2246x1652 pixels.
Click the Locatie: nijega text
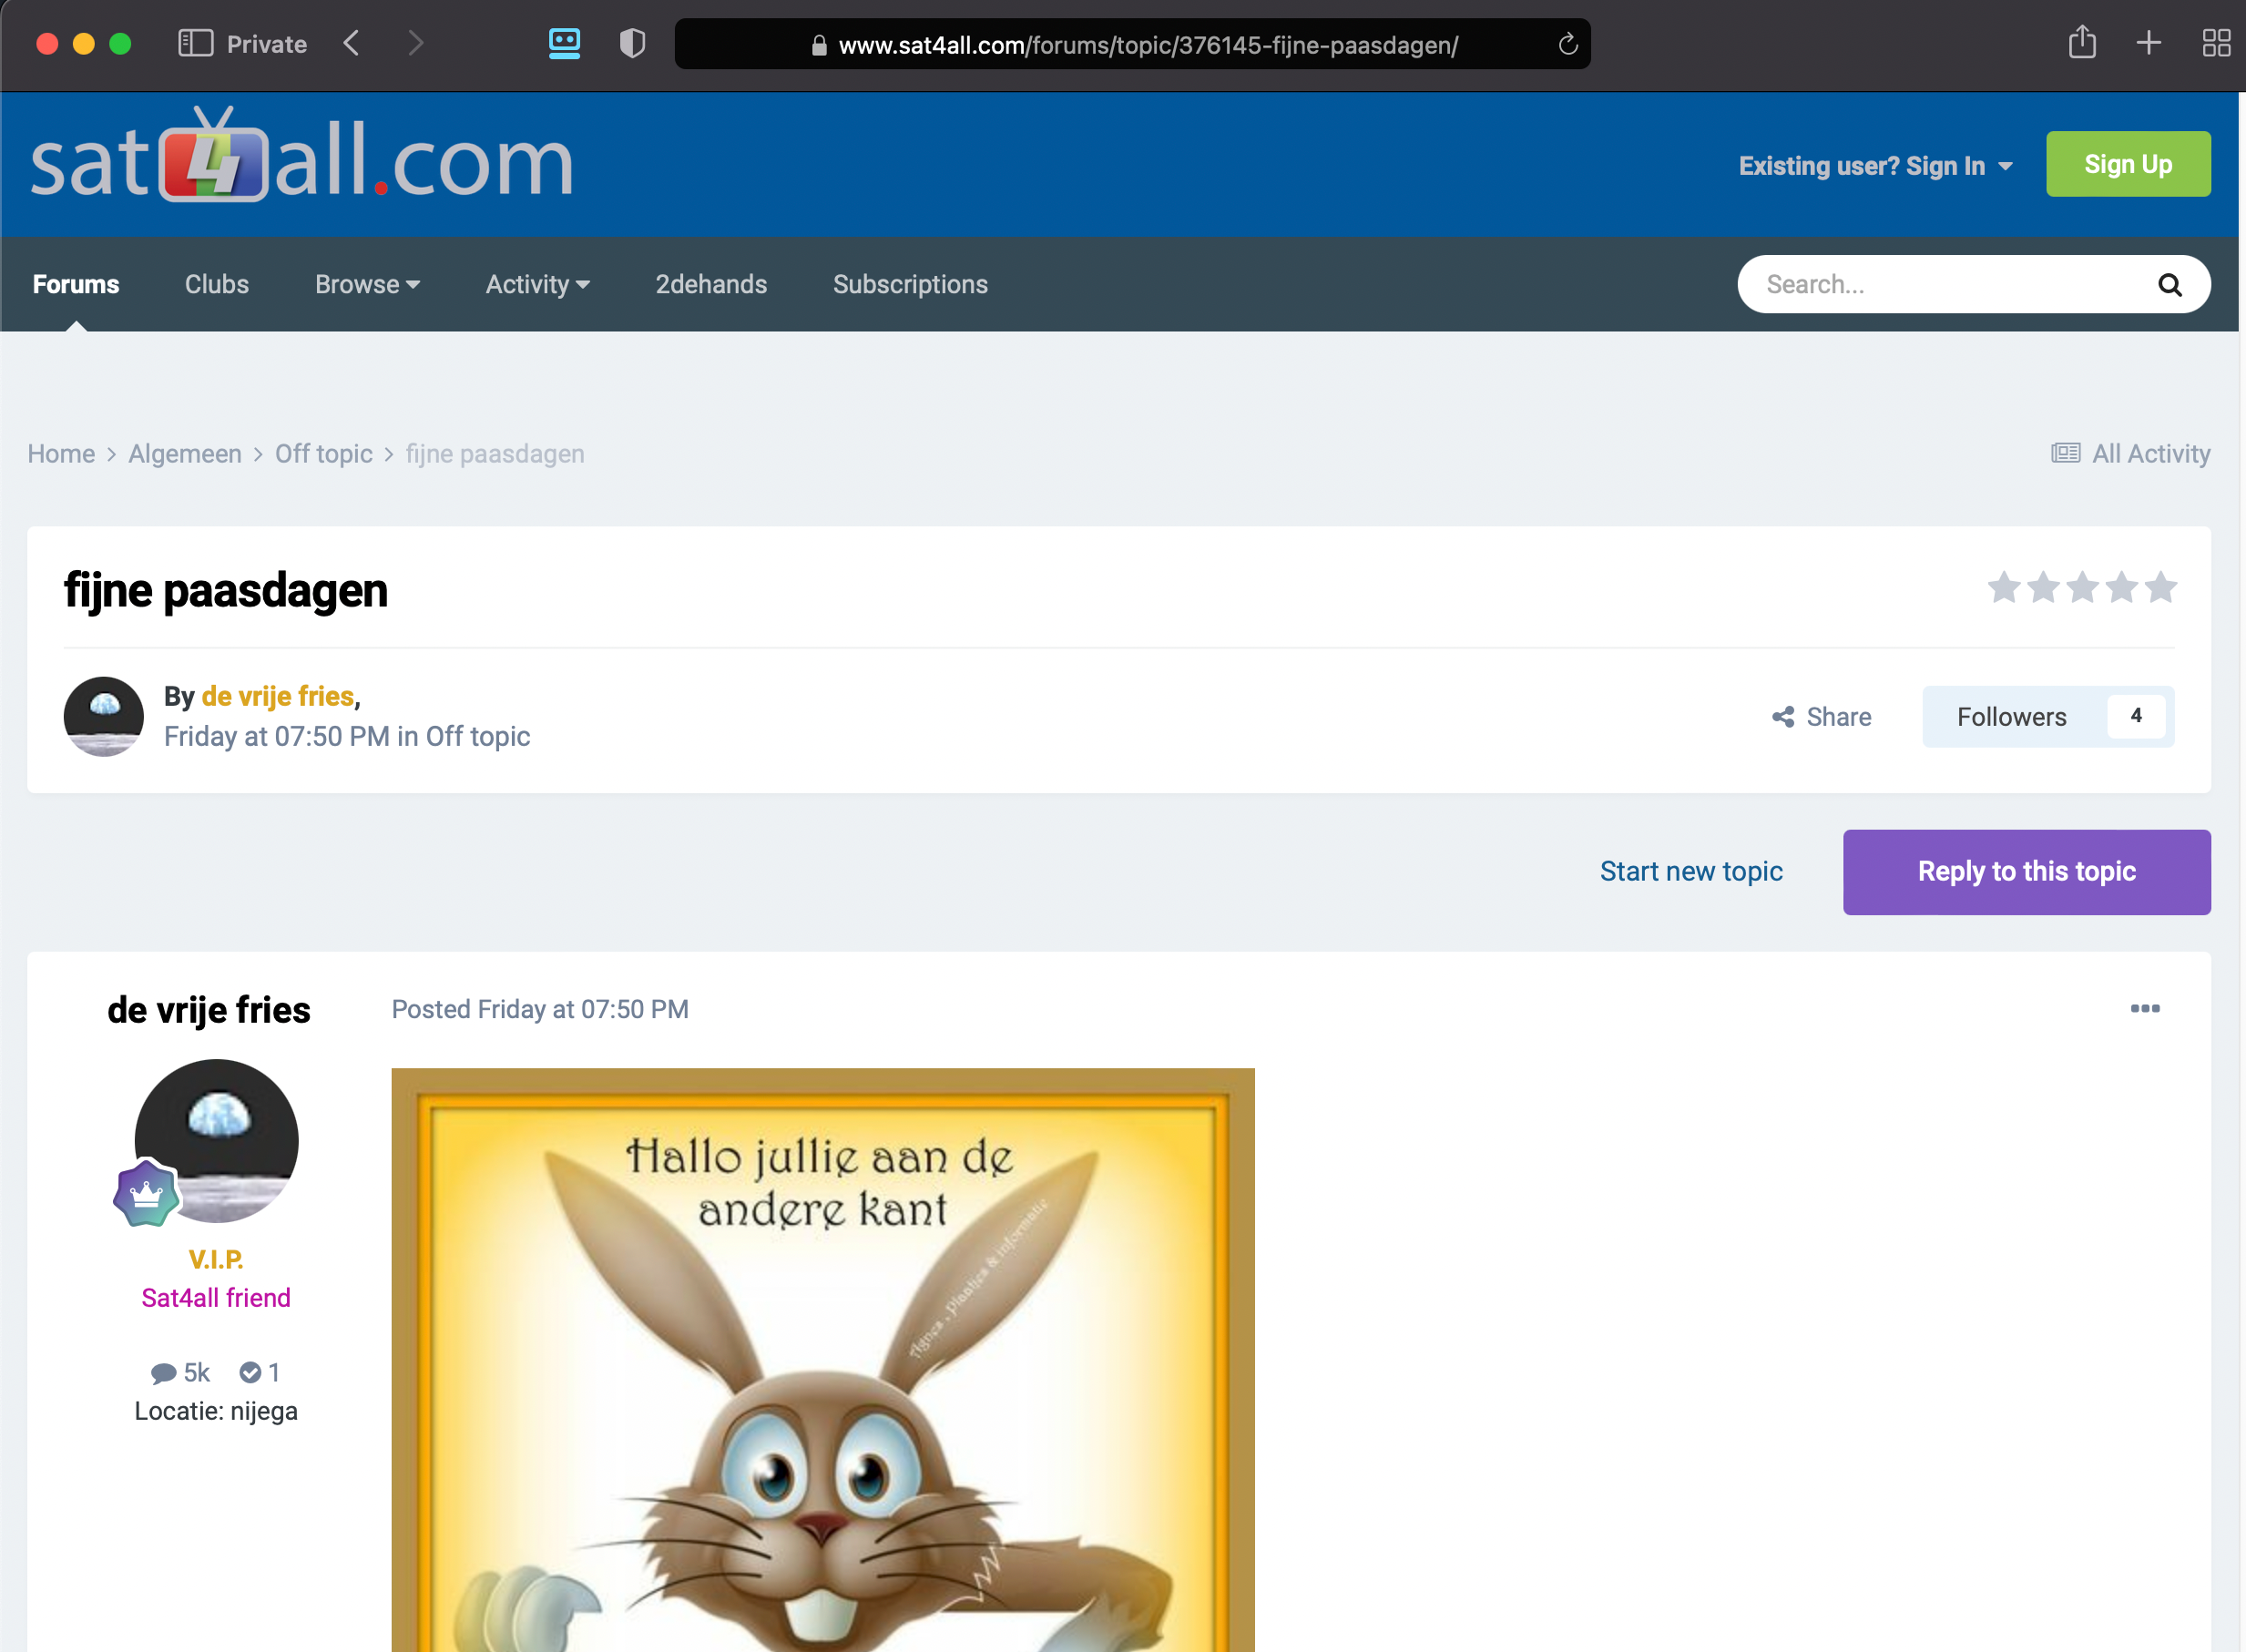click(x=216, y=1411)
